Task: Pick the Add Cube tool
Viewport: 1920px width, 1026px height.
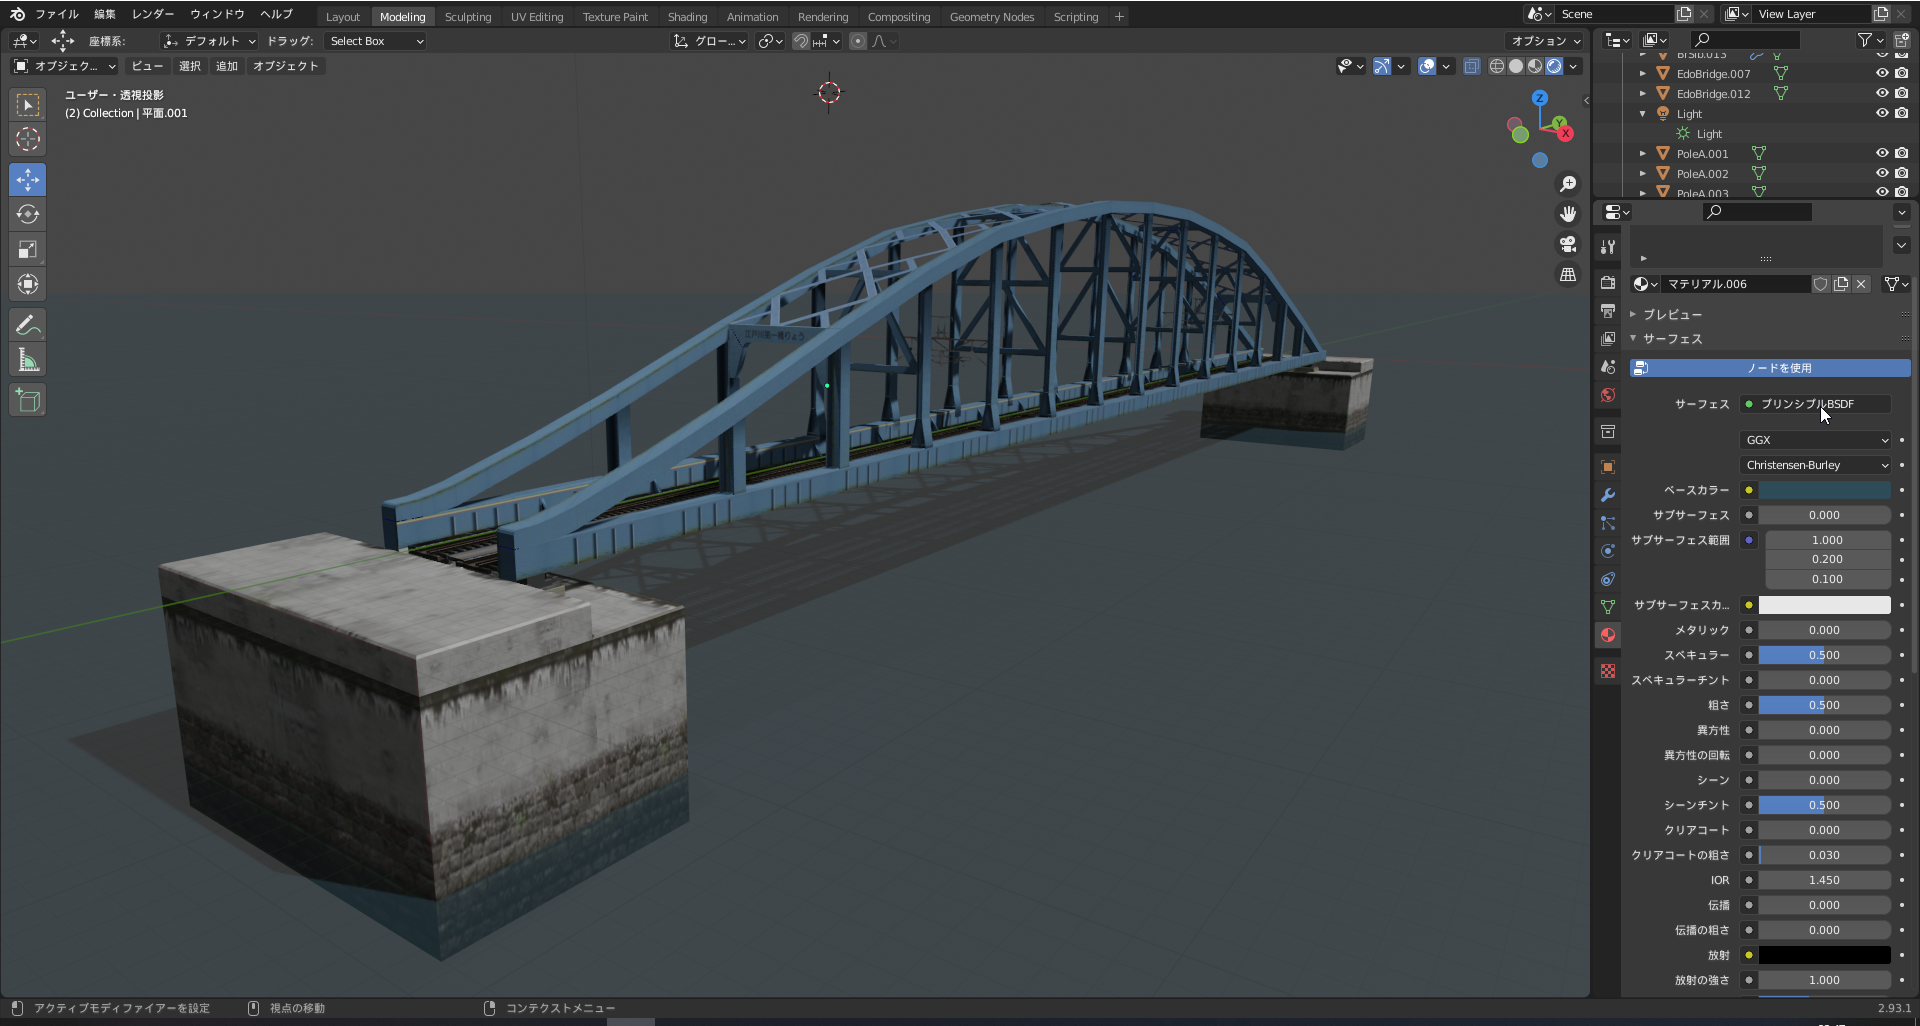Action: [x=28, y=401]
